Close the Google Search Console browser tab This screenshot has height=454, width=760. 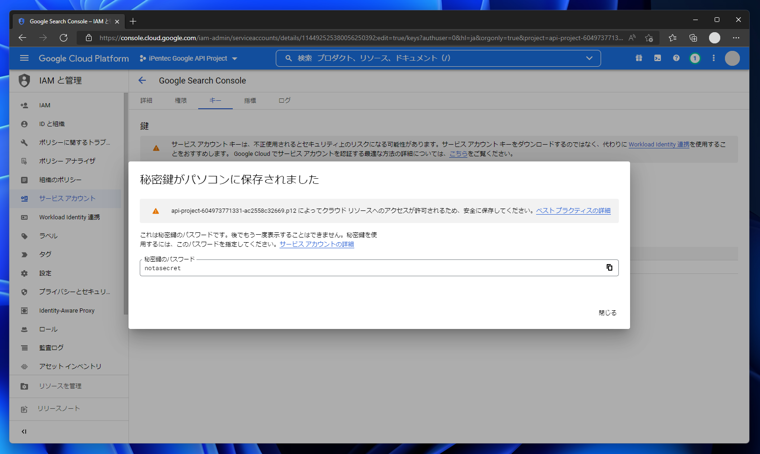point(117,21)
